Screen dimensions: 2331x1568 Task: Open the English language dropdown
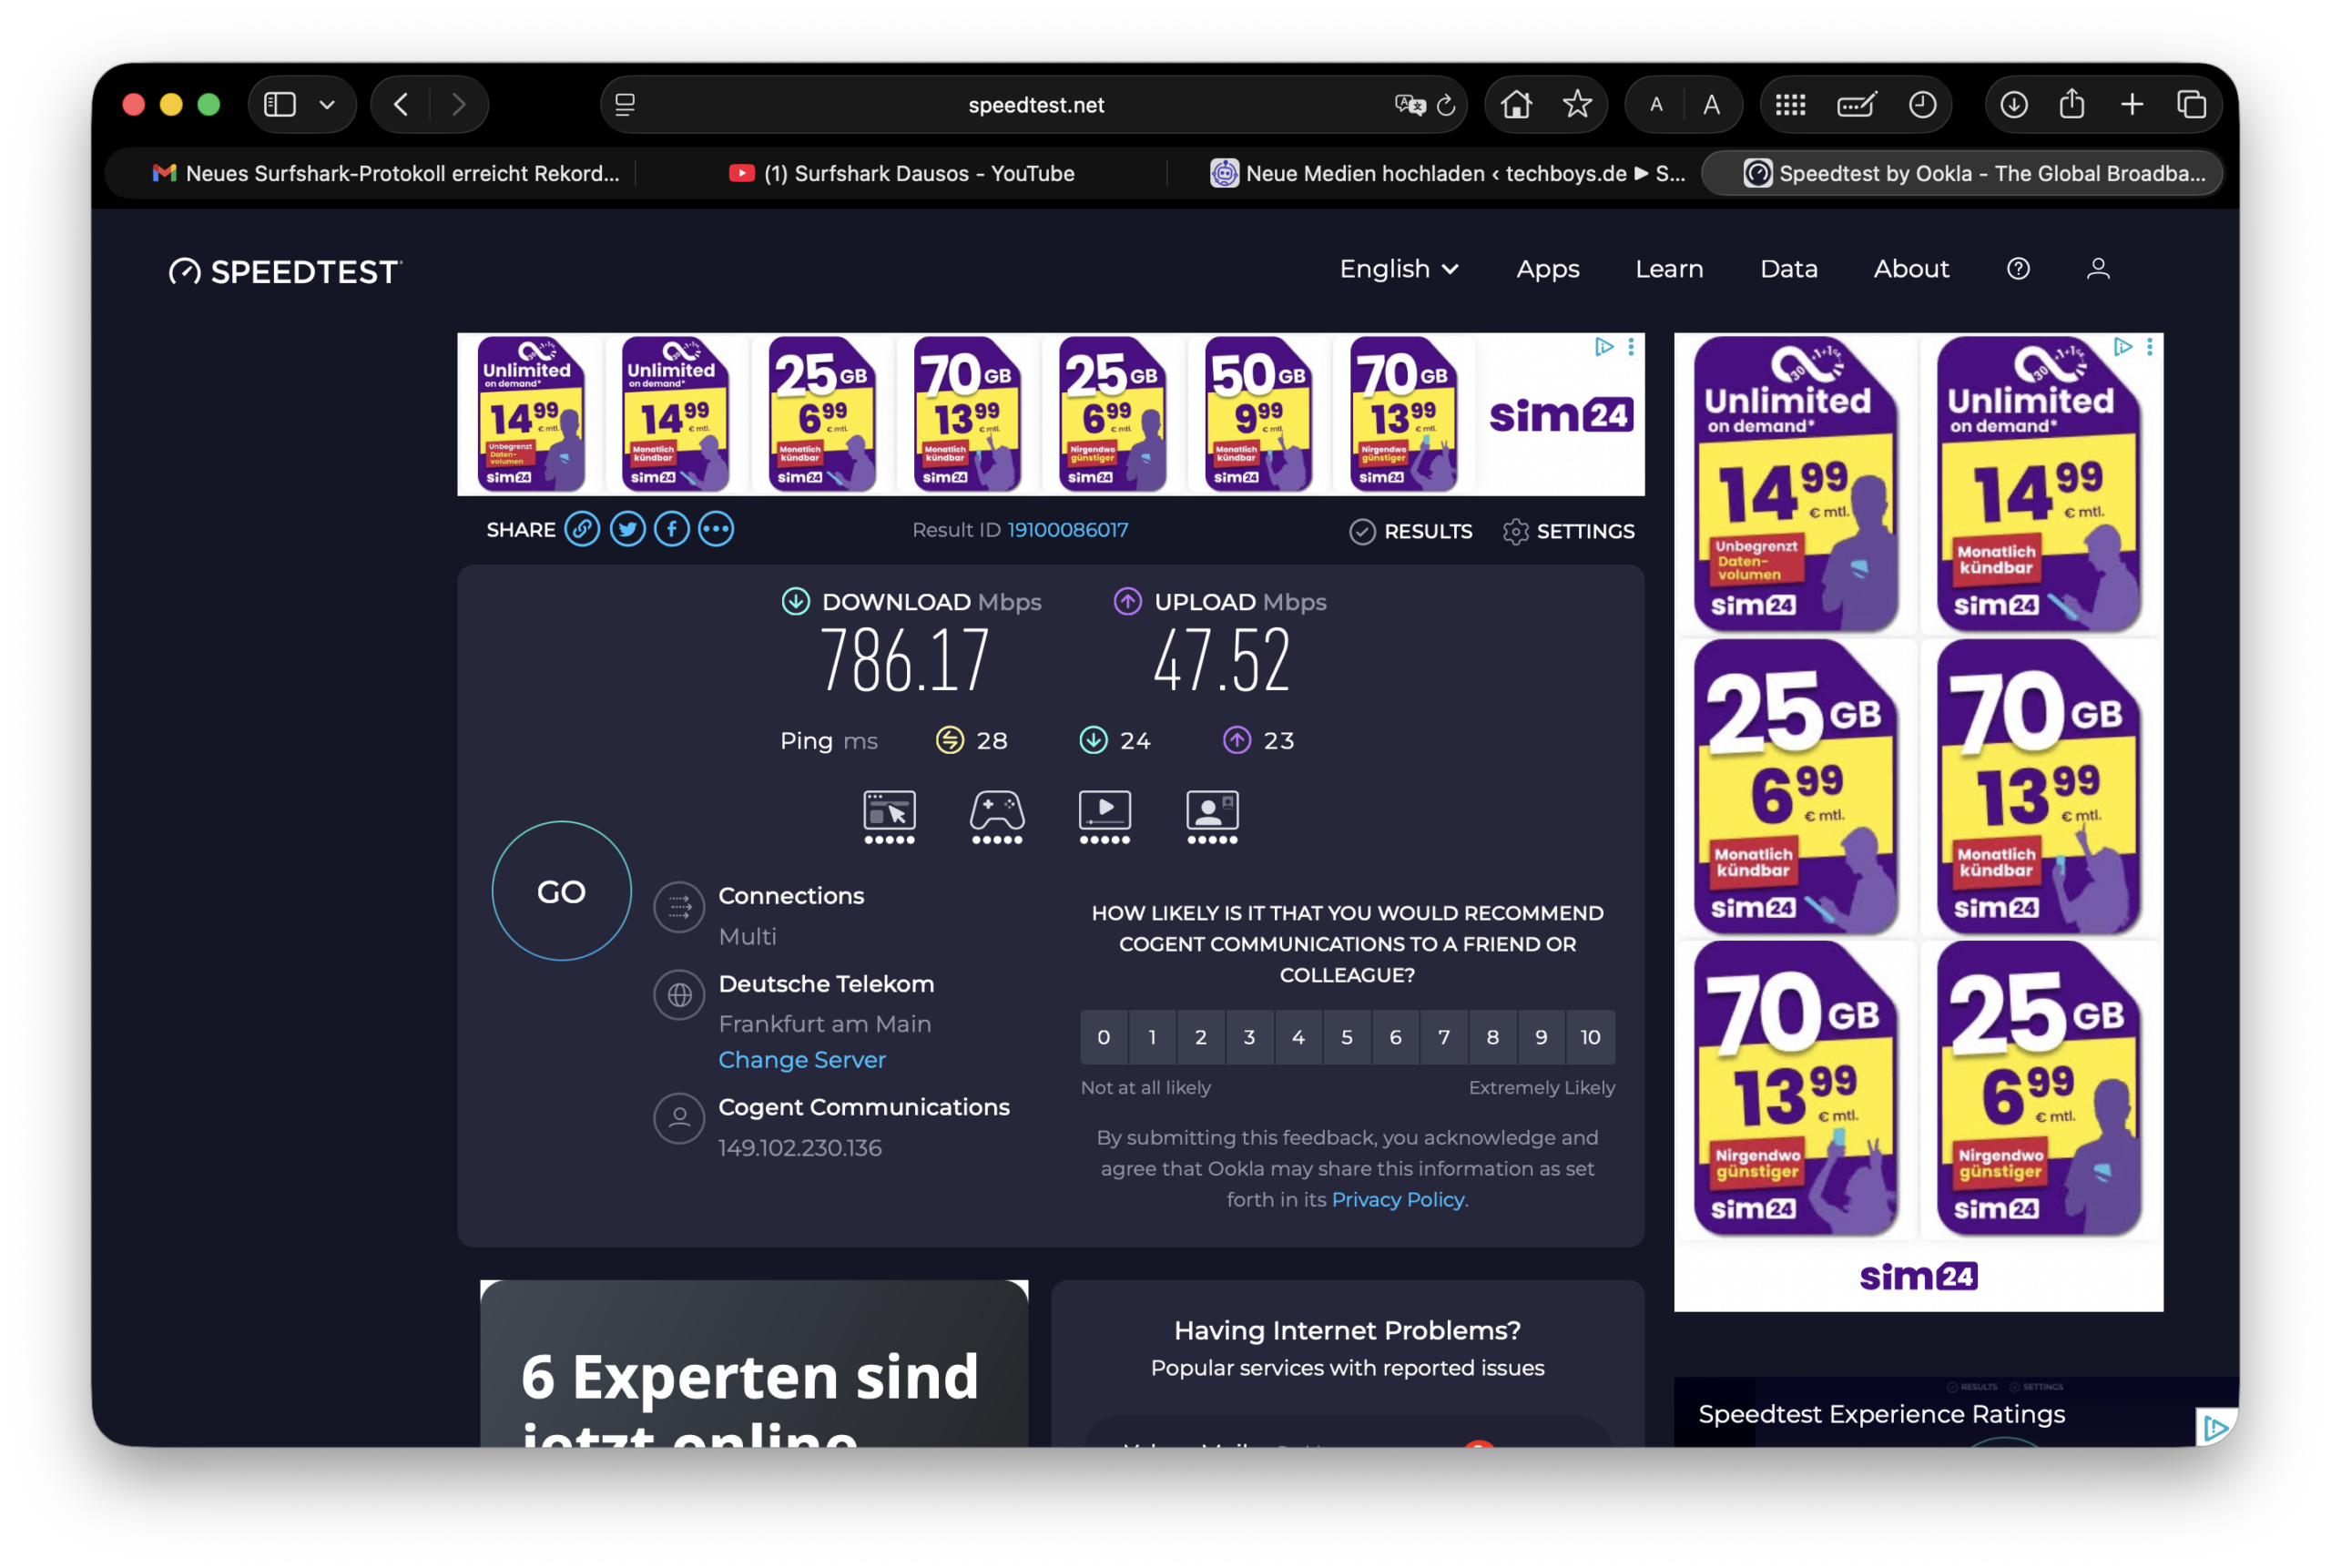point(1398,269)
